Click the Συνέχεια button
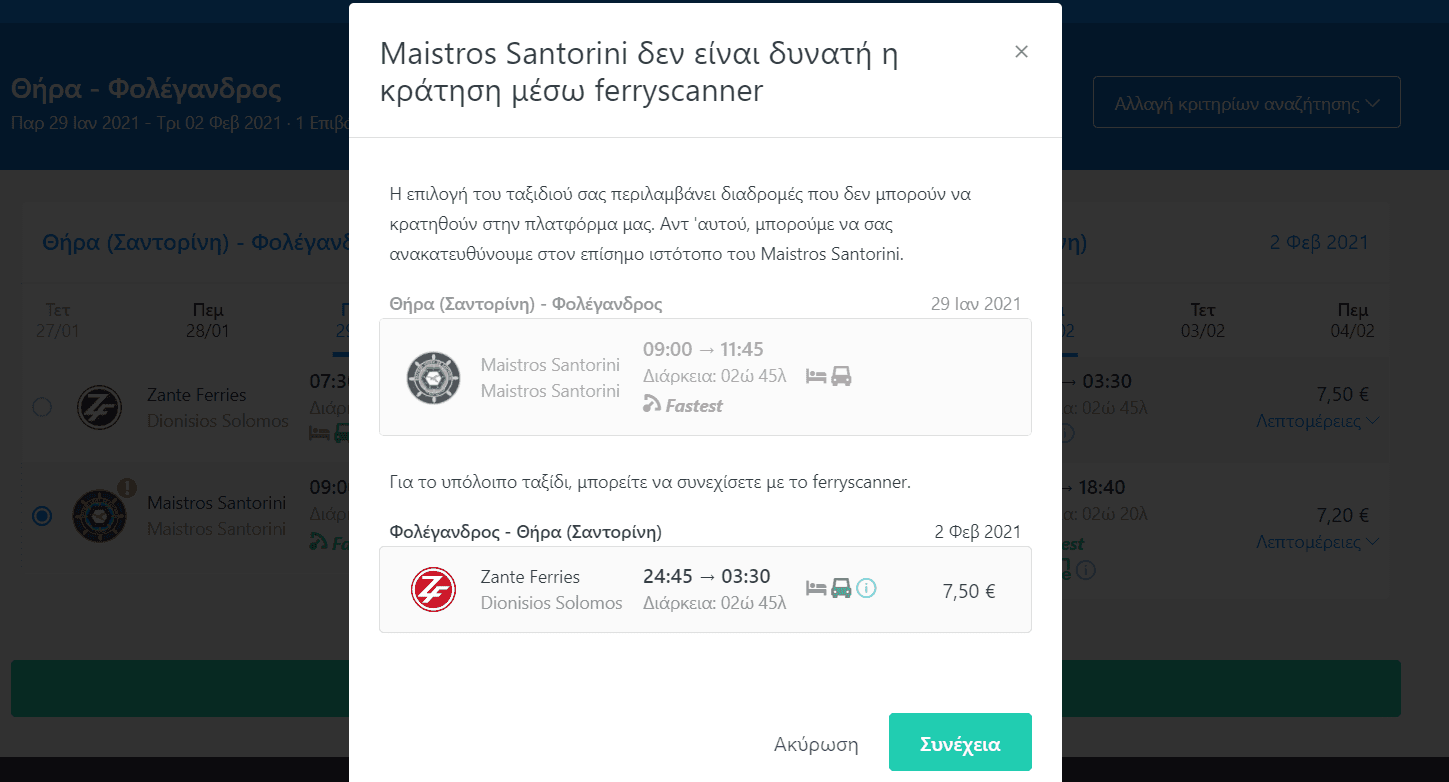1449x782 pixels. [x=959, y=744]
